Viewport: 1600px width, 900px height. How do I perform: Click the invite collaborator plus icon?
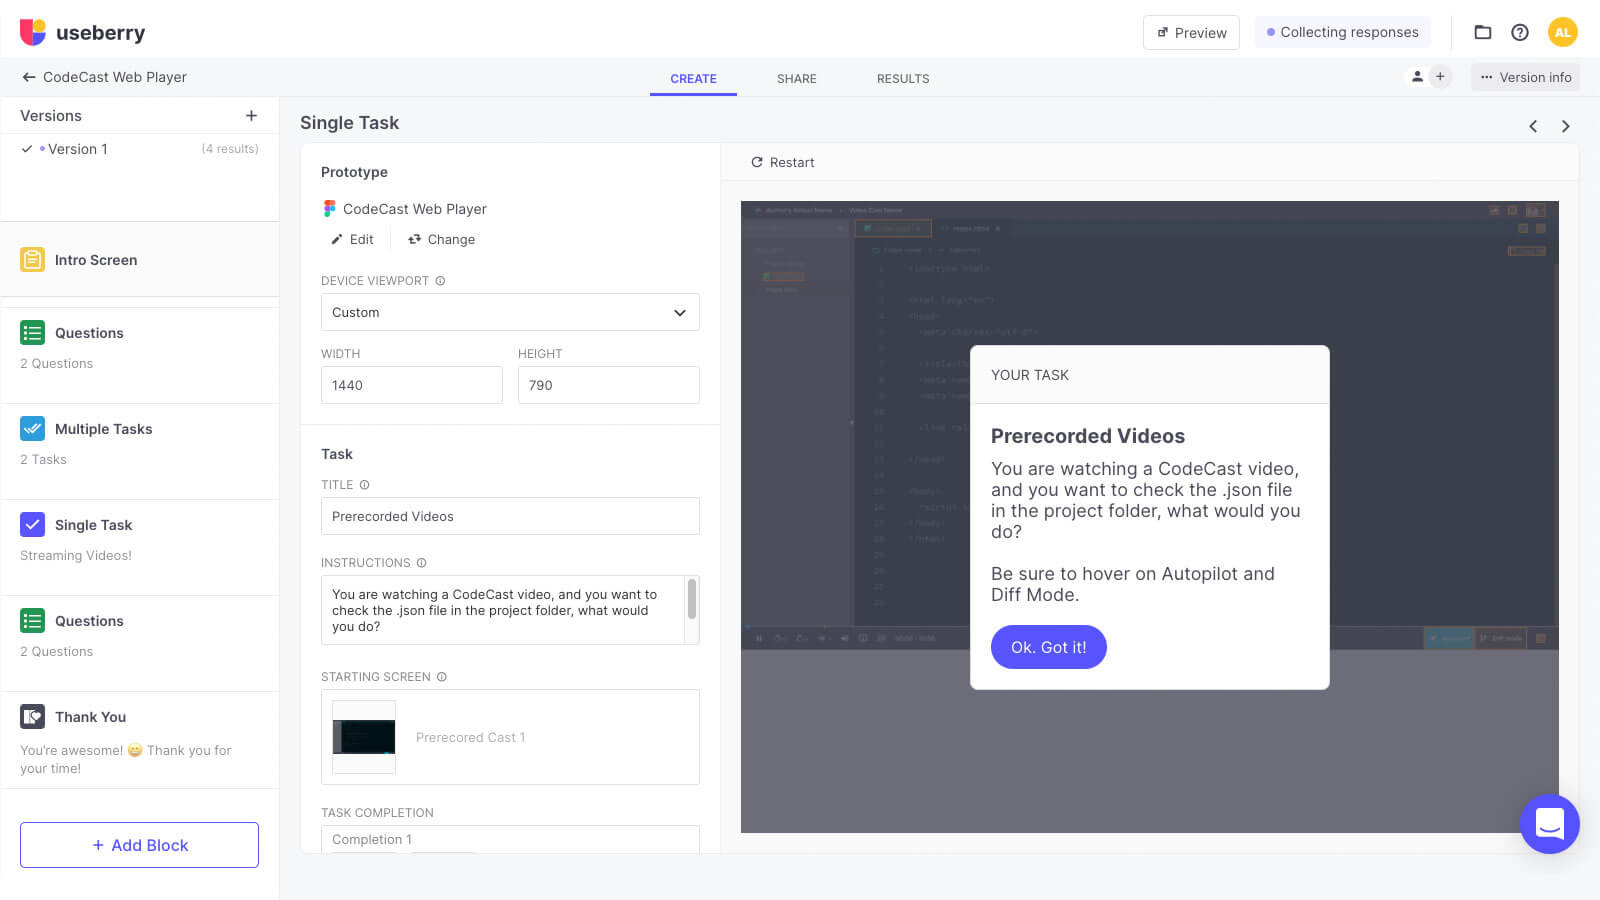point(1440,77)
